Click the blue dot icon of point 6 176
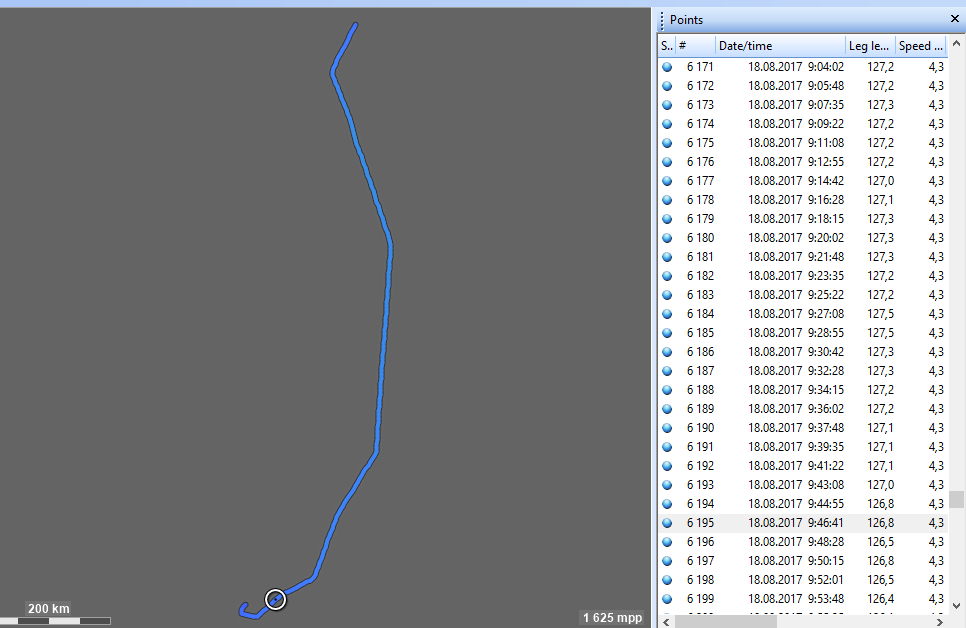 click(667, 162)
